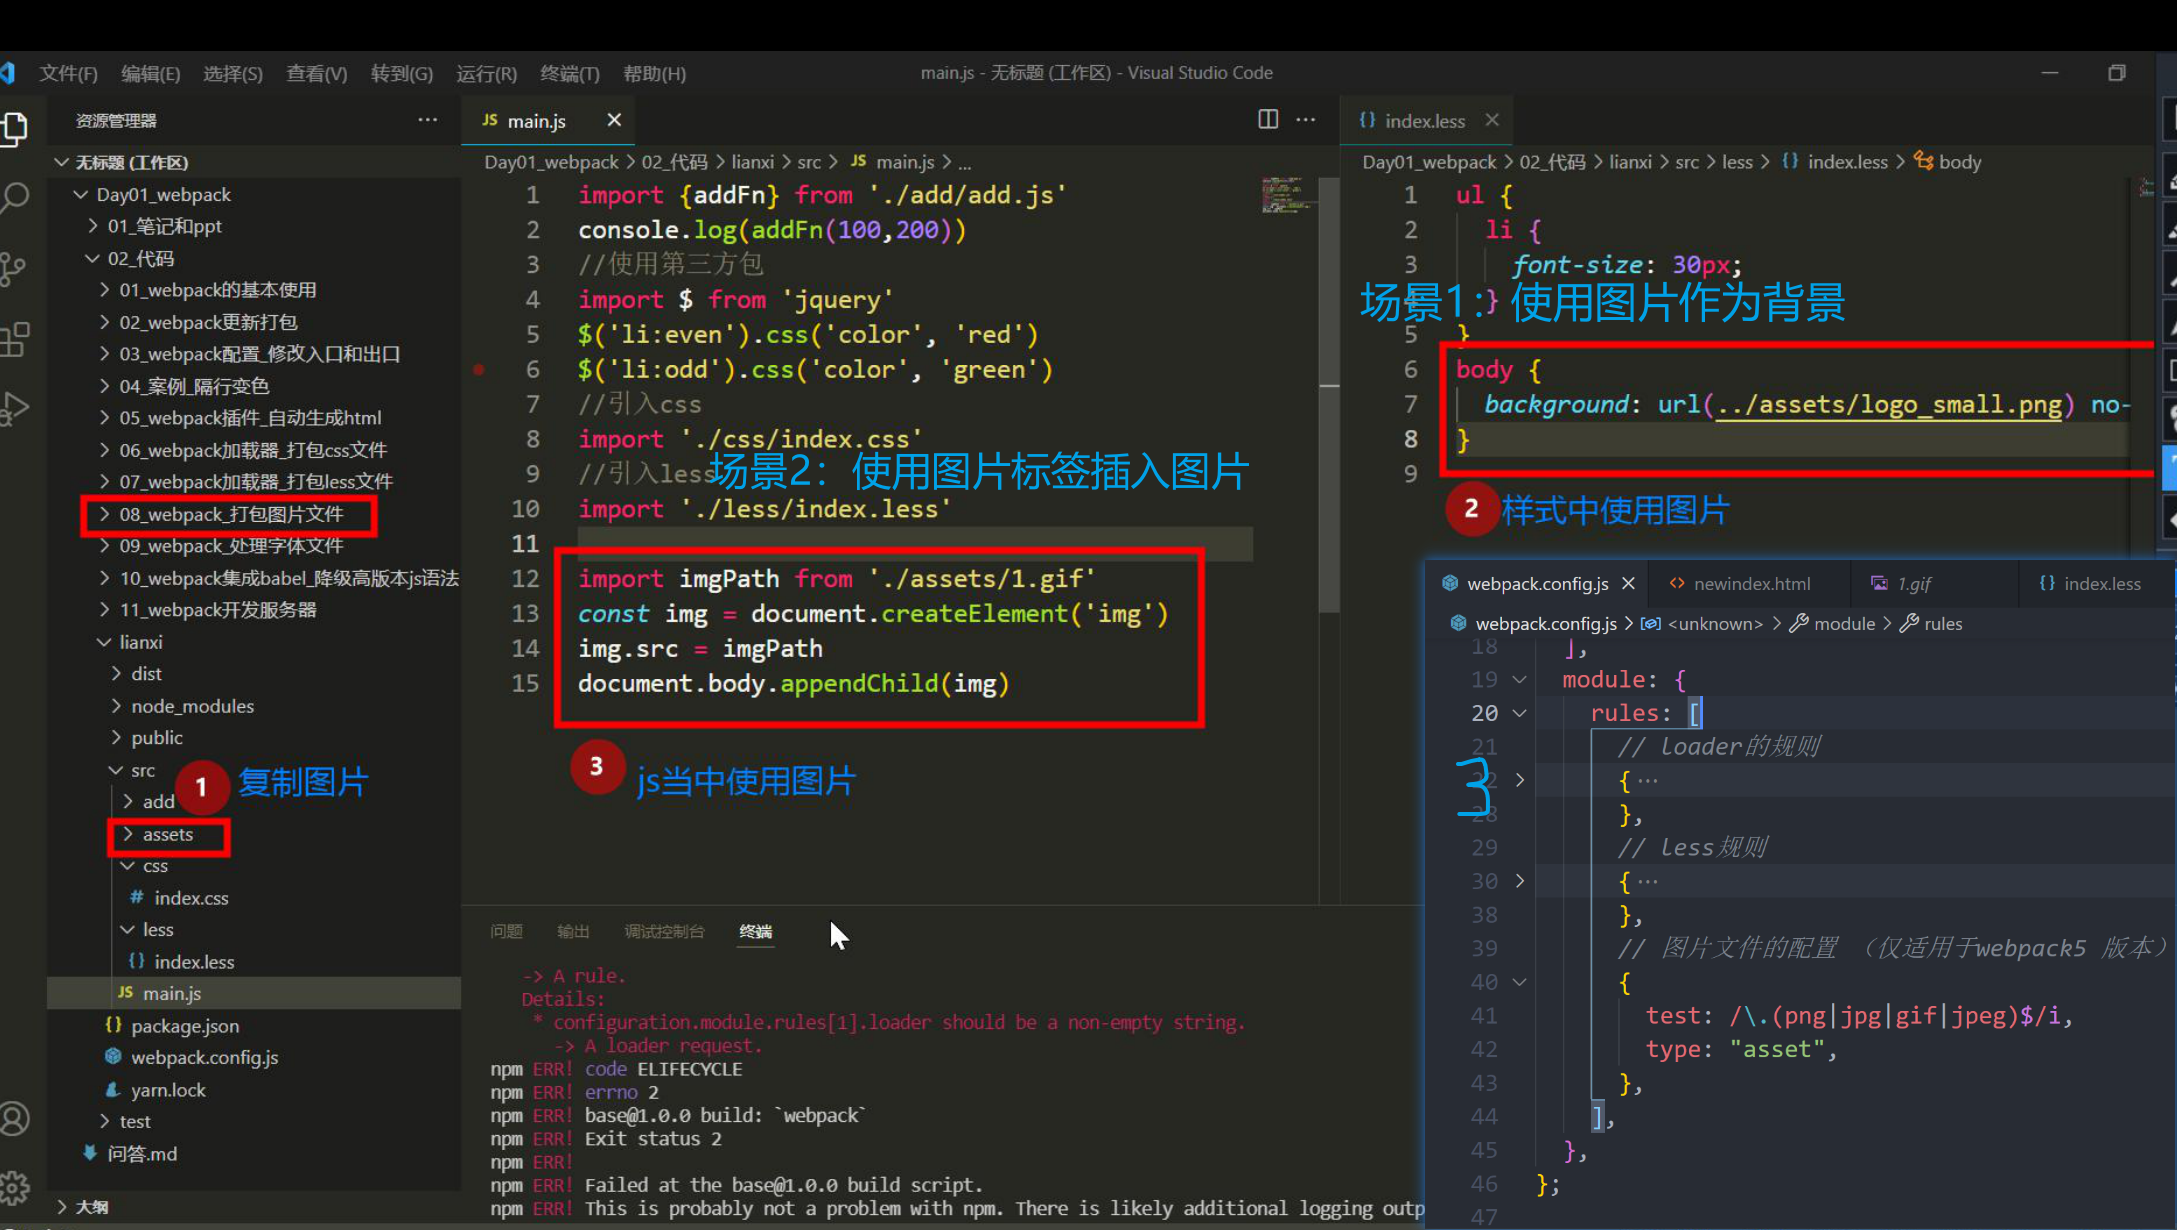Click the webpack.config.js breadcrumb file name
The width and height of the screenshot is (2177, 1230).
click(x=1545, y=624)
